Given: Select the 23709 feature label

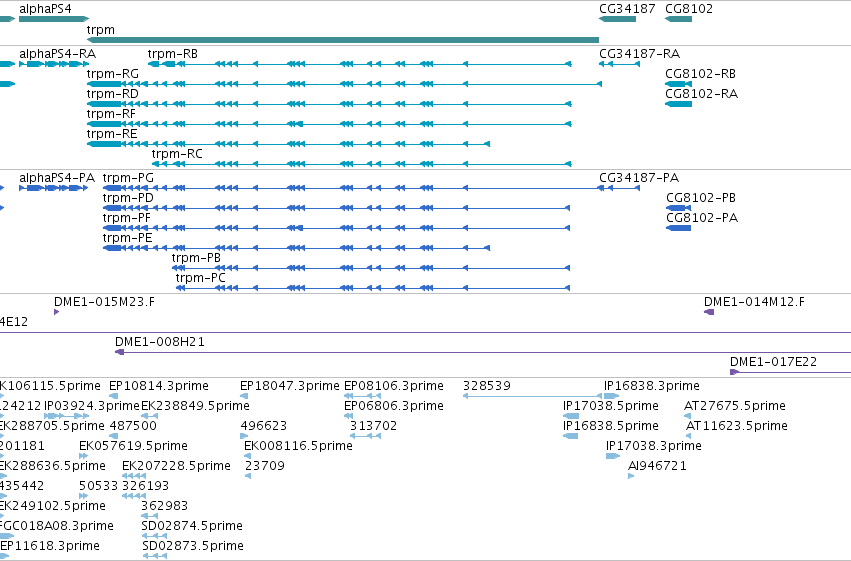Looking at the screenshot, I should click(x=265, y=467).
